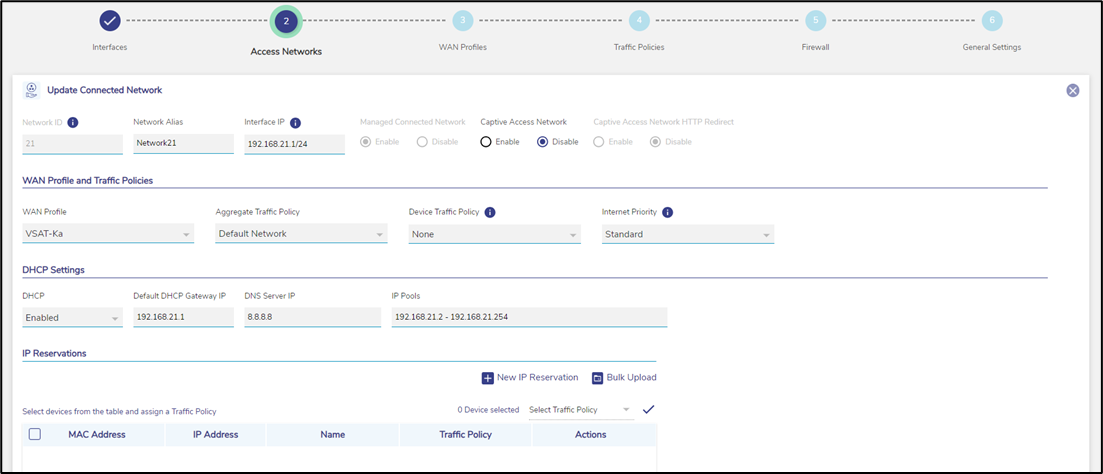Viewport: 1103px width, 474px height.
Task: Select Disable for Captive Access Network
Action: (x=542, y=141)
